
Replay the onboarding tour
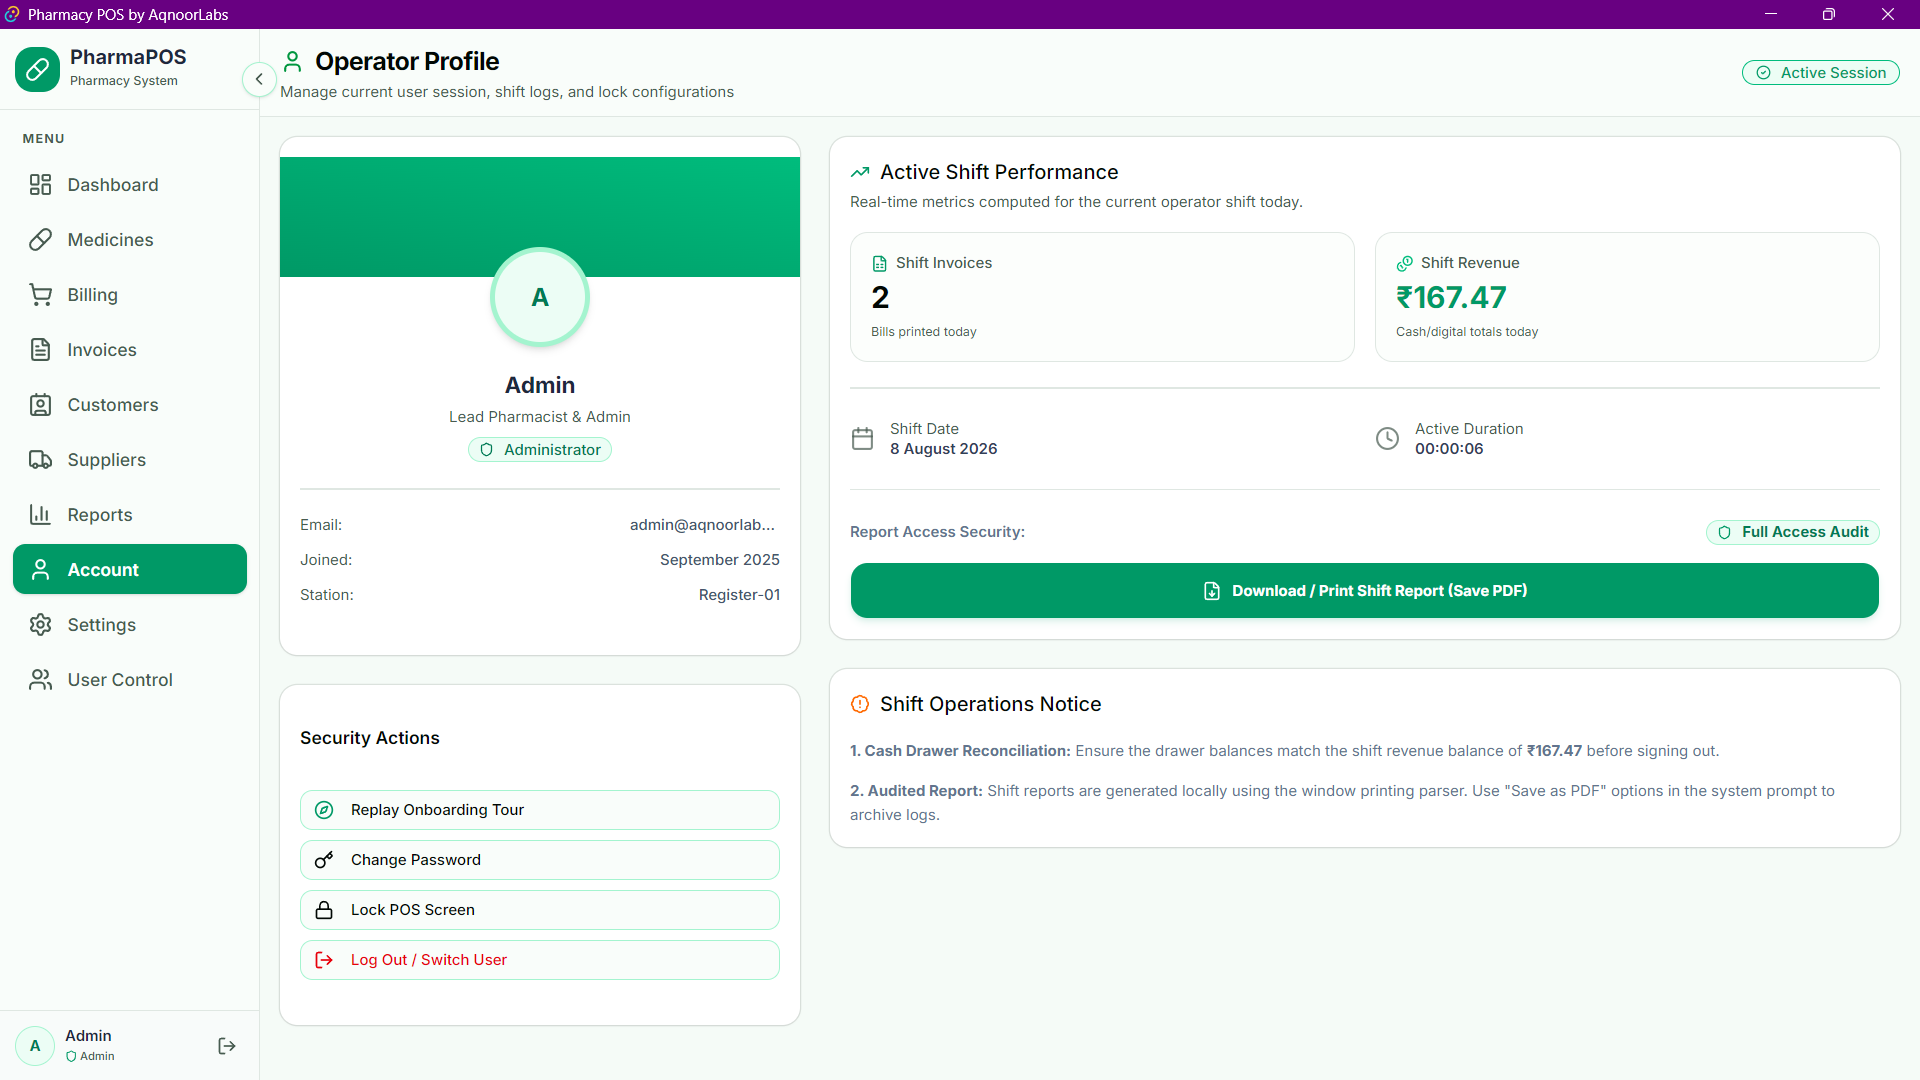point(540,810)
